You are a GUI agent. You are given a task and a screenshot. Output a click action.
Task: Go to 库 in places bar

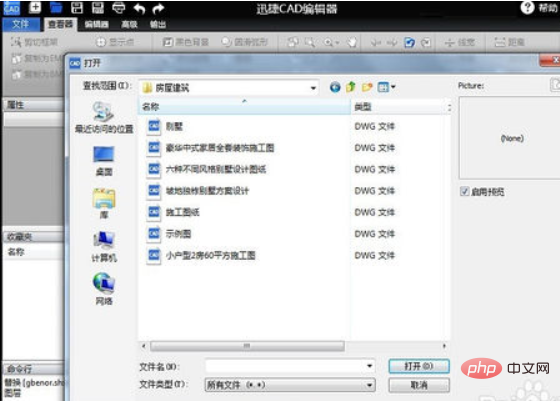(x=104, y=204)
